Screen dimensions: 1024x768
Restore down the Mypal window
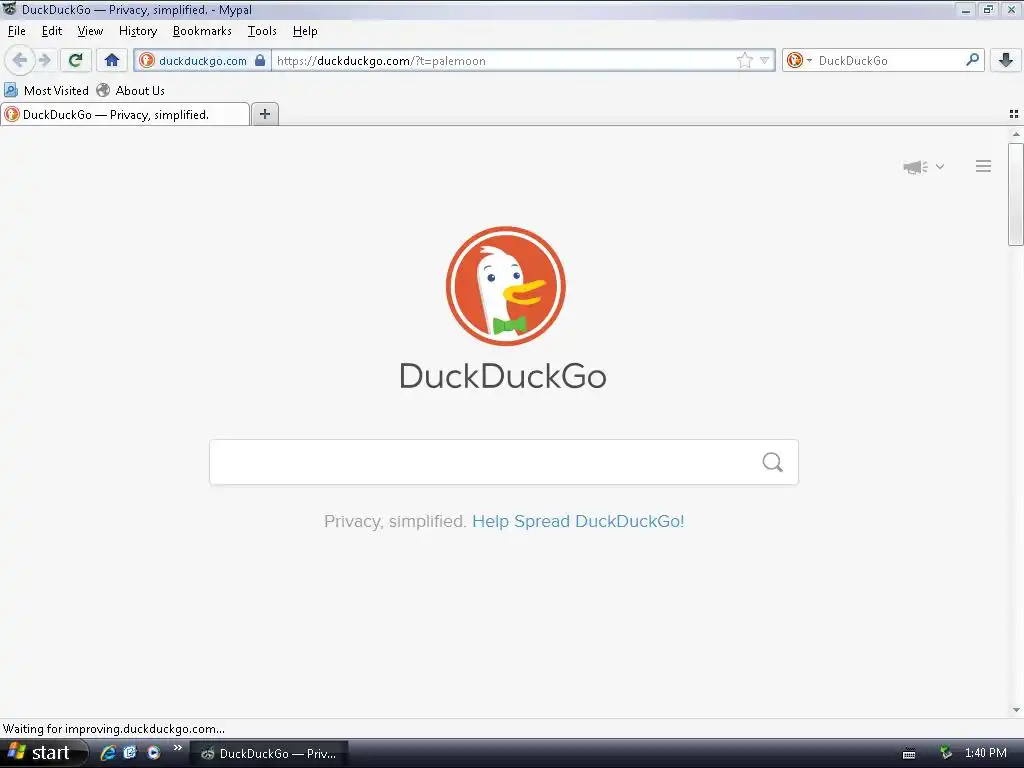[988, 9]
